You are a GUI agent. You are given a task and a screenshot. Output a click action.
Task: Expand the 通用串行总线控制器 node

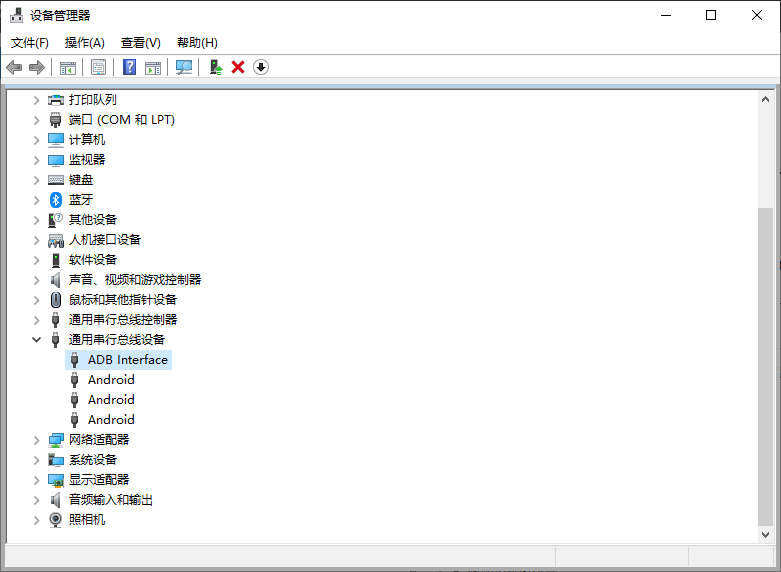(x=36, y=320)
